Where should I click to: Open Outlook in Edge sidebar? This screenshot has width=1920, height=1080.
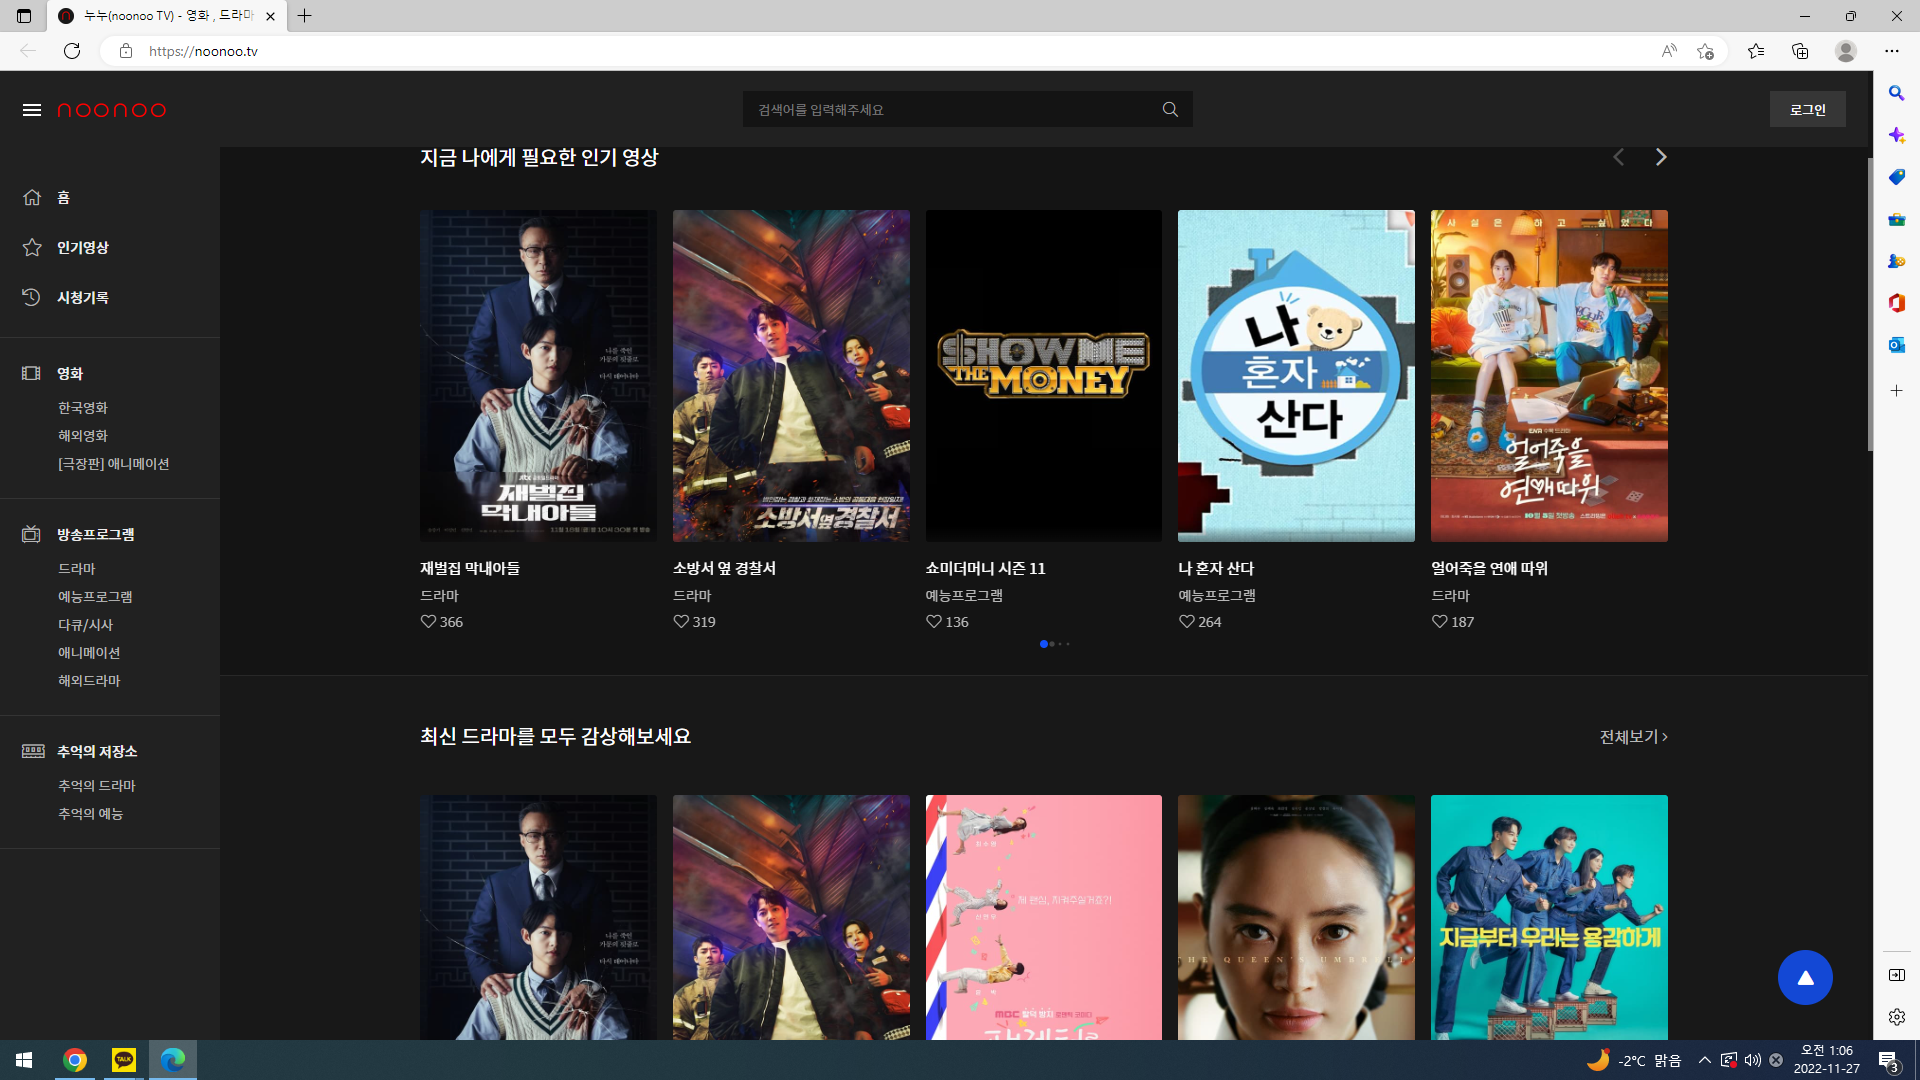tap(1896, 345)
